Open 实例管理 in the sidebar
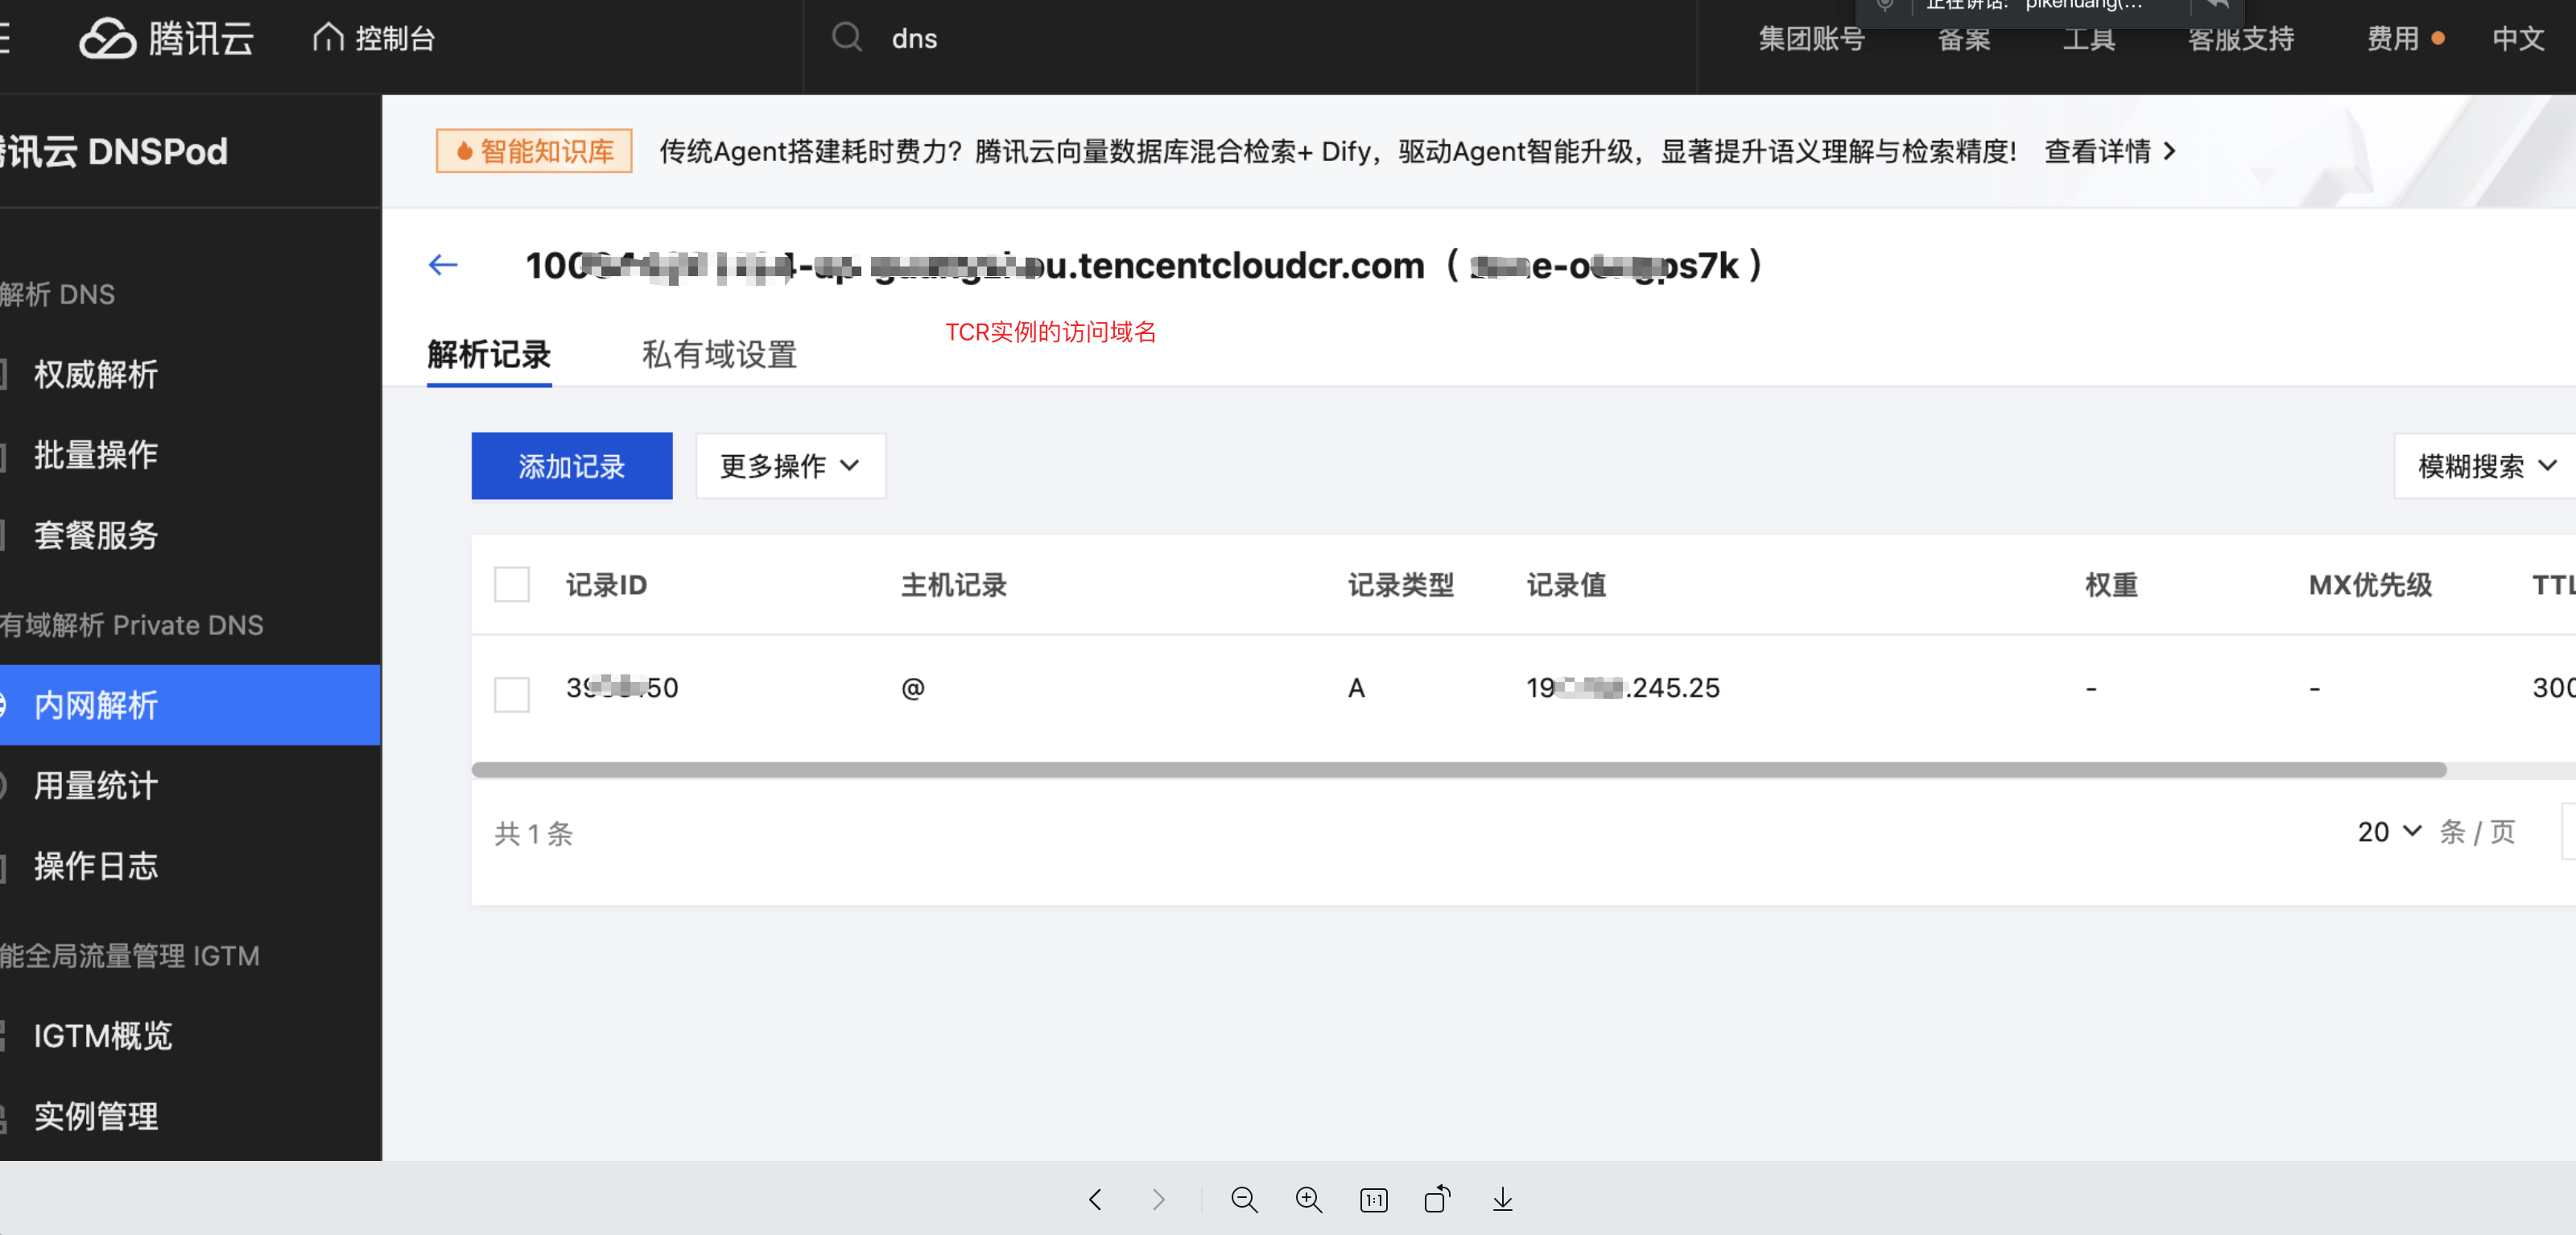 click(96, 1116)
